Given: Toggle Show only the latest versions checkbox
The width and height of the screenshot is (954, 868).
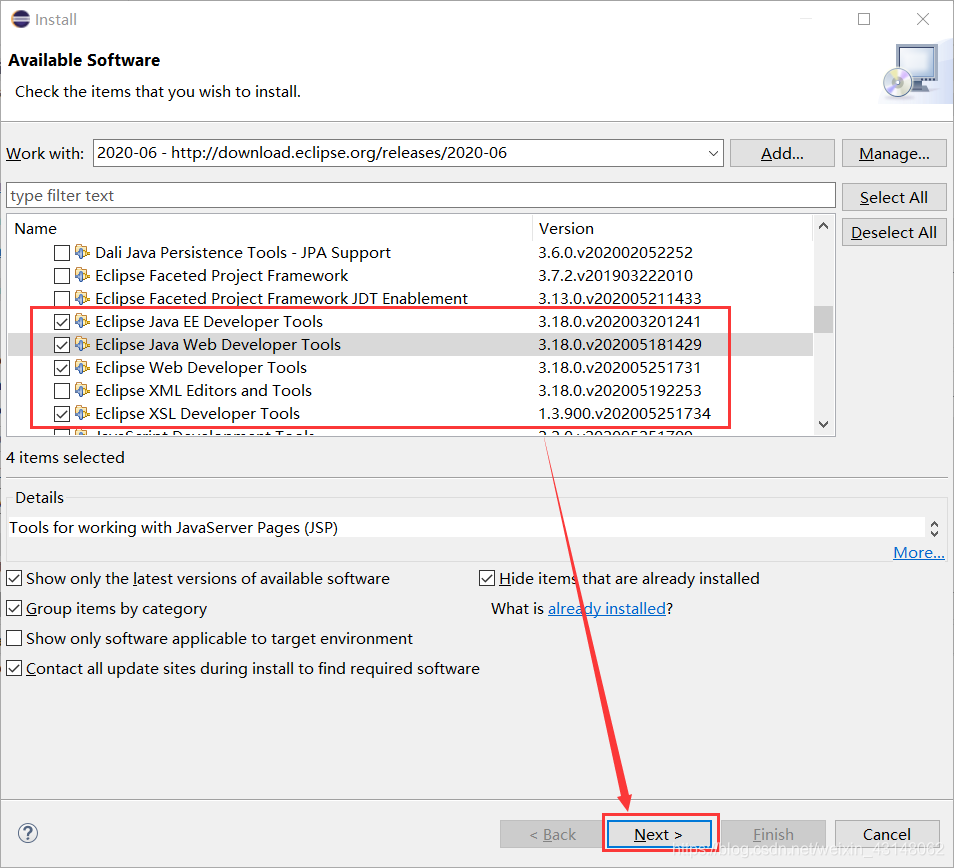Looking at the screenshot, I should click(14, 578).
